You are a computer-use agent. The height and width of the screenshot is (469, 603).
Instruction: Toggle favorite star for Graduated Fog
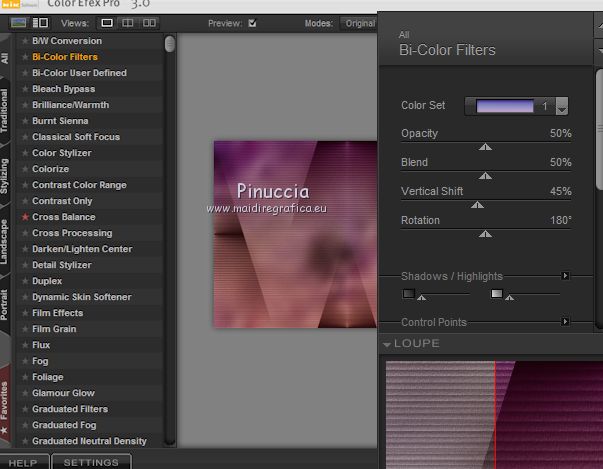[x=25, y=425]
